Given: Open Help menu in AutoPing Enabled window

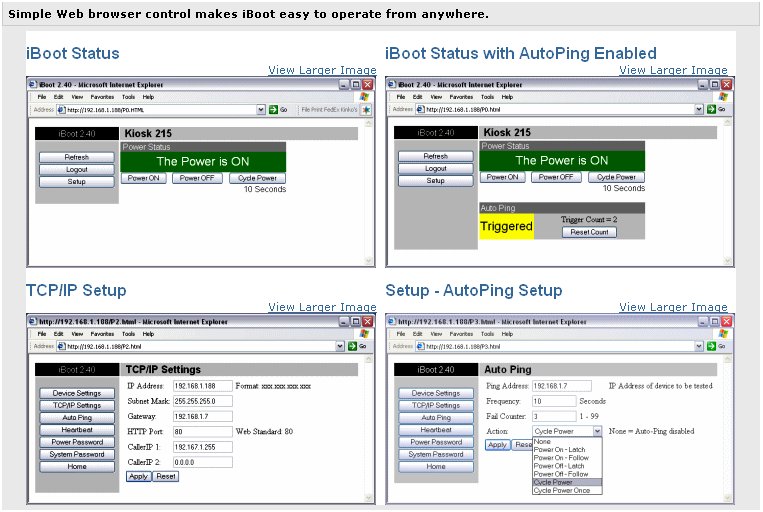Looking at the screenshot, I should (508, 97).
